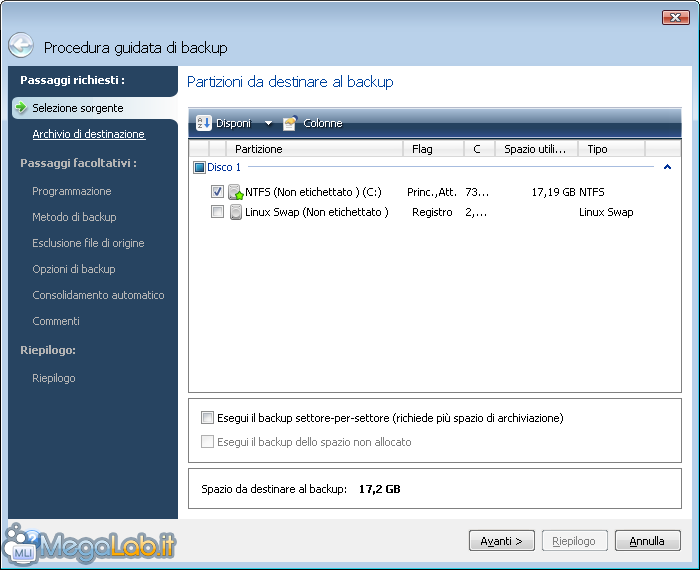Click the Disco 1 disk icon
The image size is (700, 570).
pos(199,168)
